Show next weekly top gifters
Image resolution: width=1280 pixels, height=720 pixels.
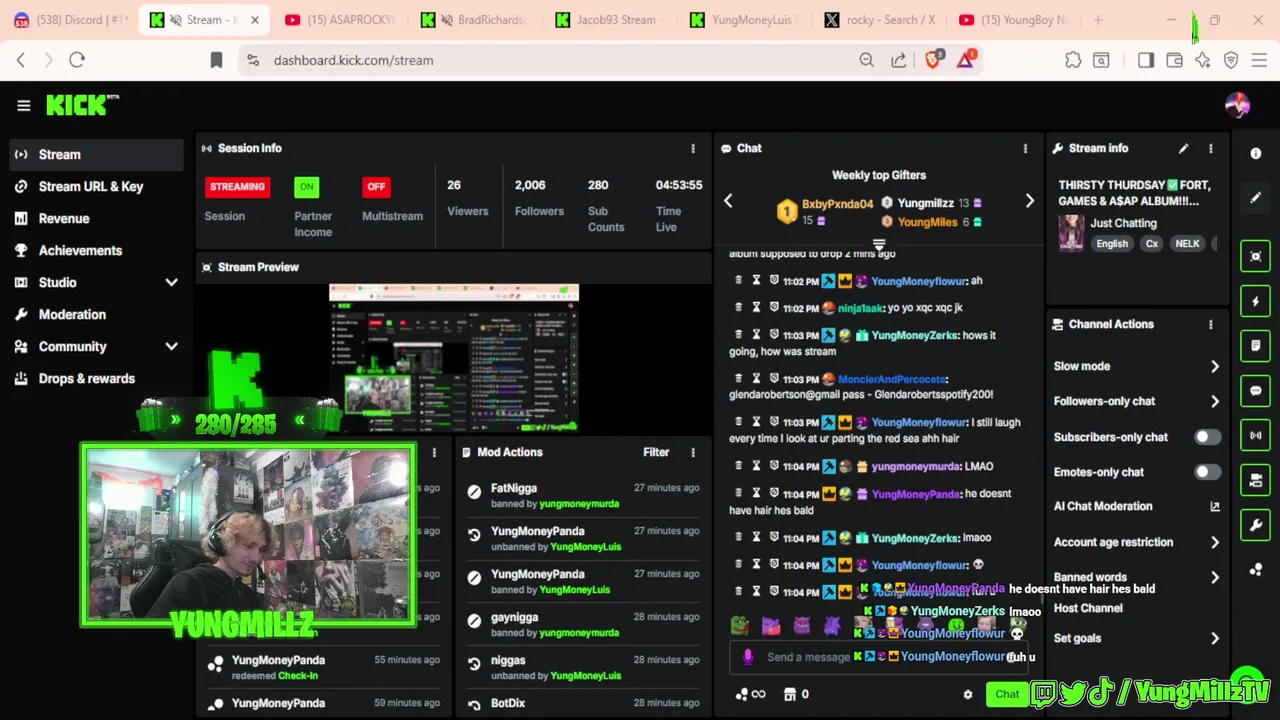pyautogui.click(x=1030, y=201)
